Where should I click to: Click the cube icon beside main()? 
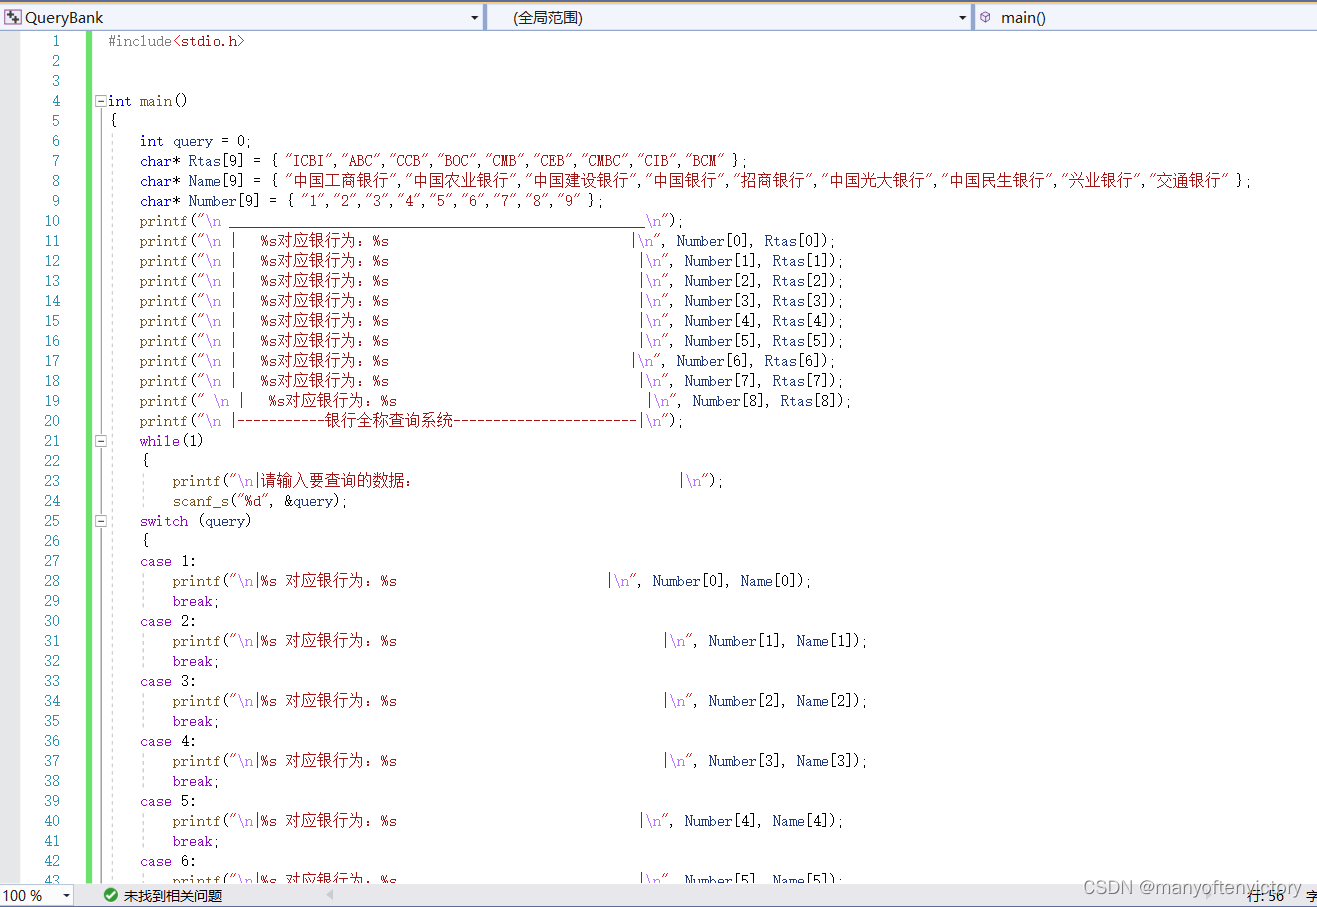[985, 17]
